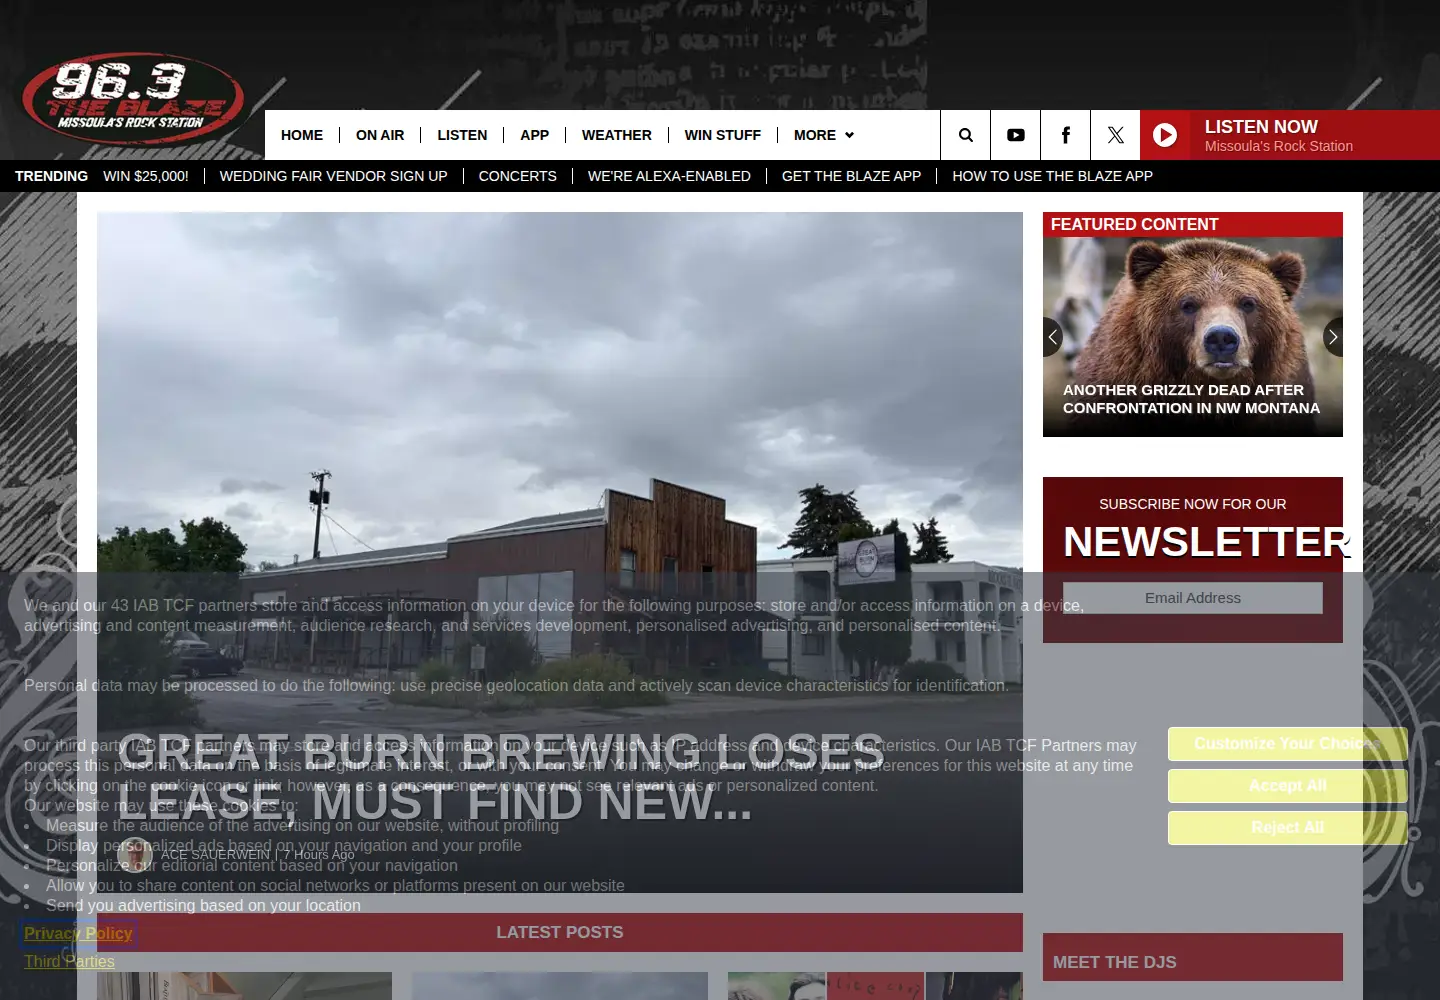Viewport: 1440px width, 1000px height.
Task: Open the App menu item
Action: coord(535,135)
